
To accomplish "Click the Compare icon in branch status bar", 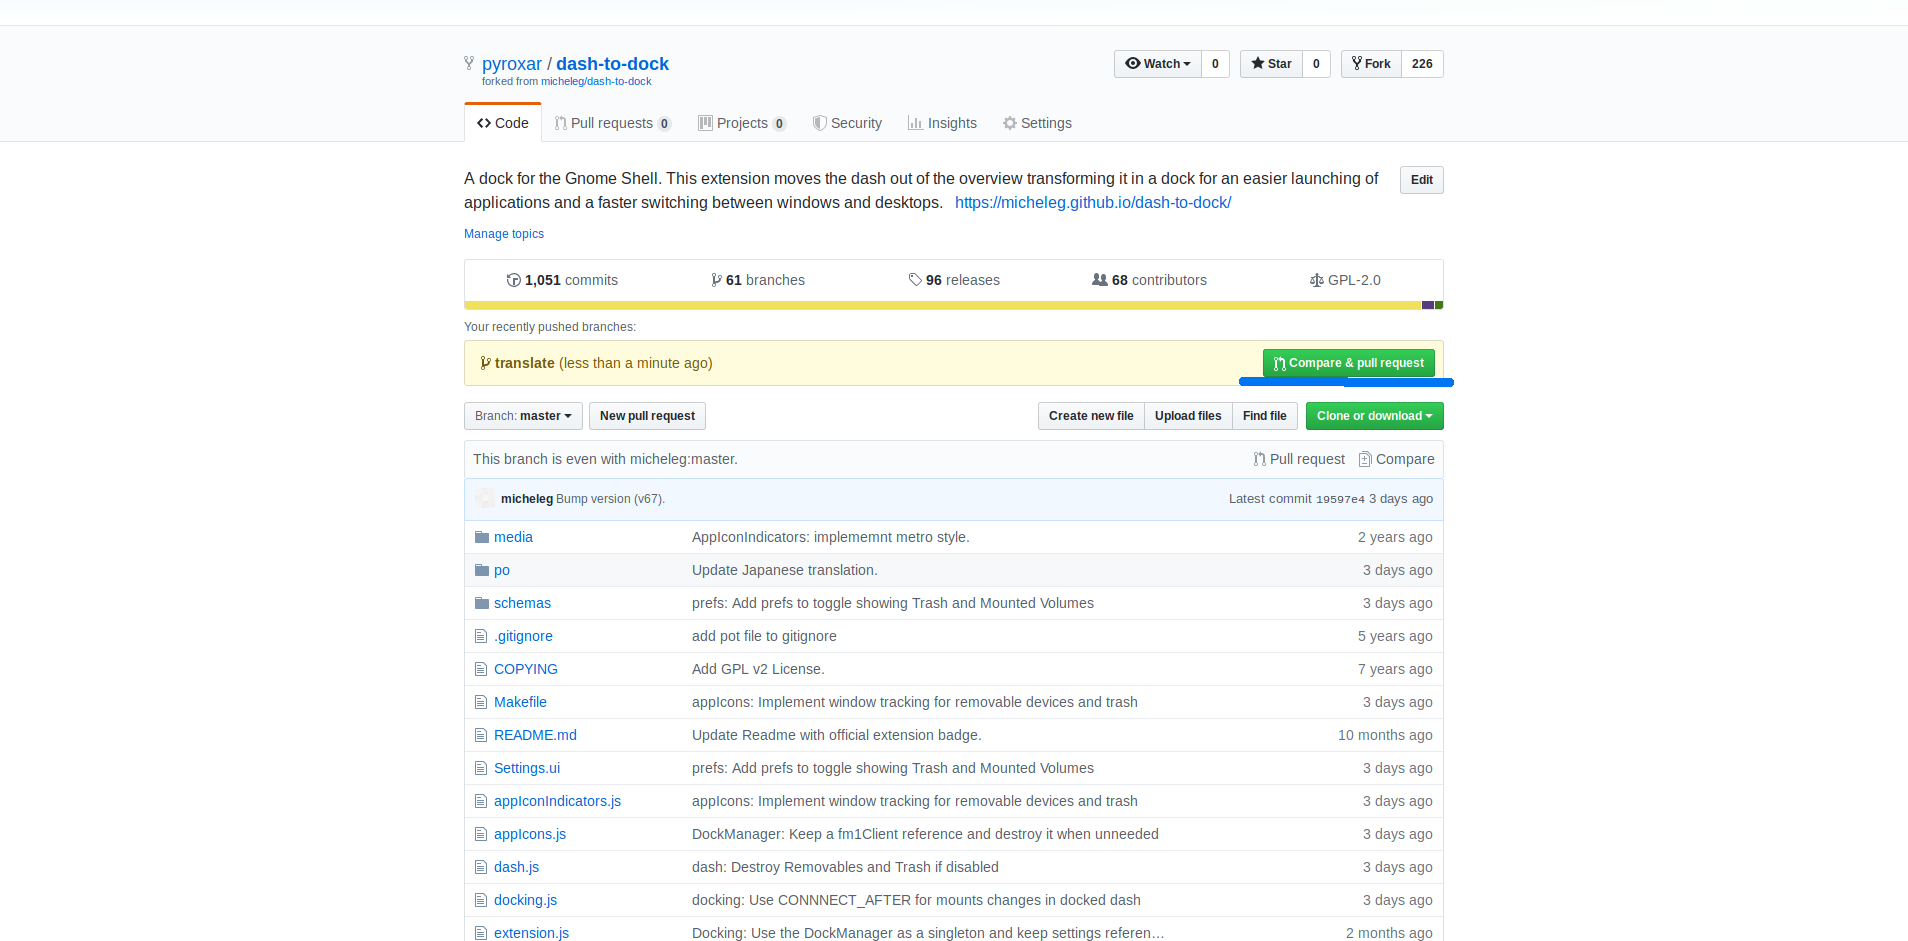I will click(x=1365, y=459).
